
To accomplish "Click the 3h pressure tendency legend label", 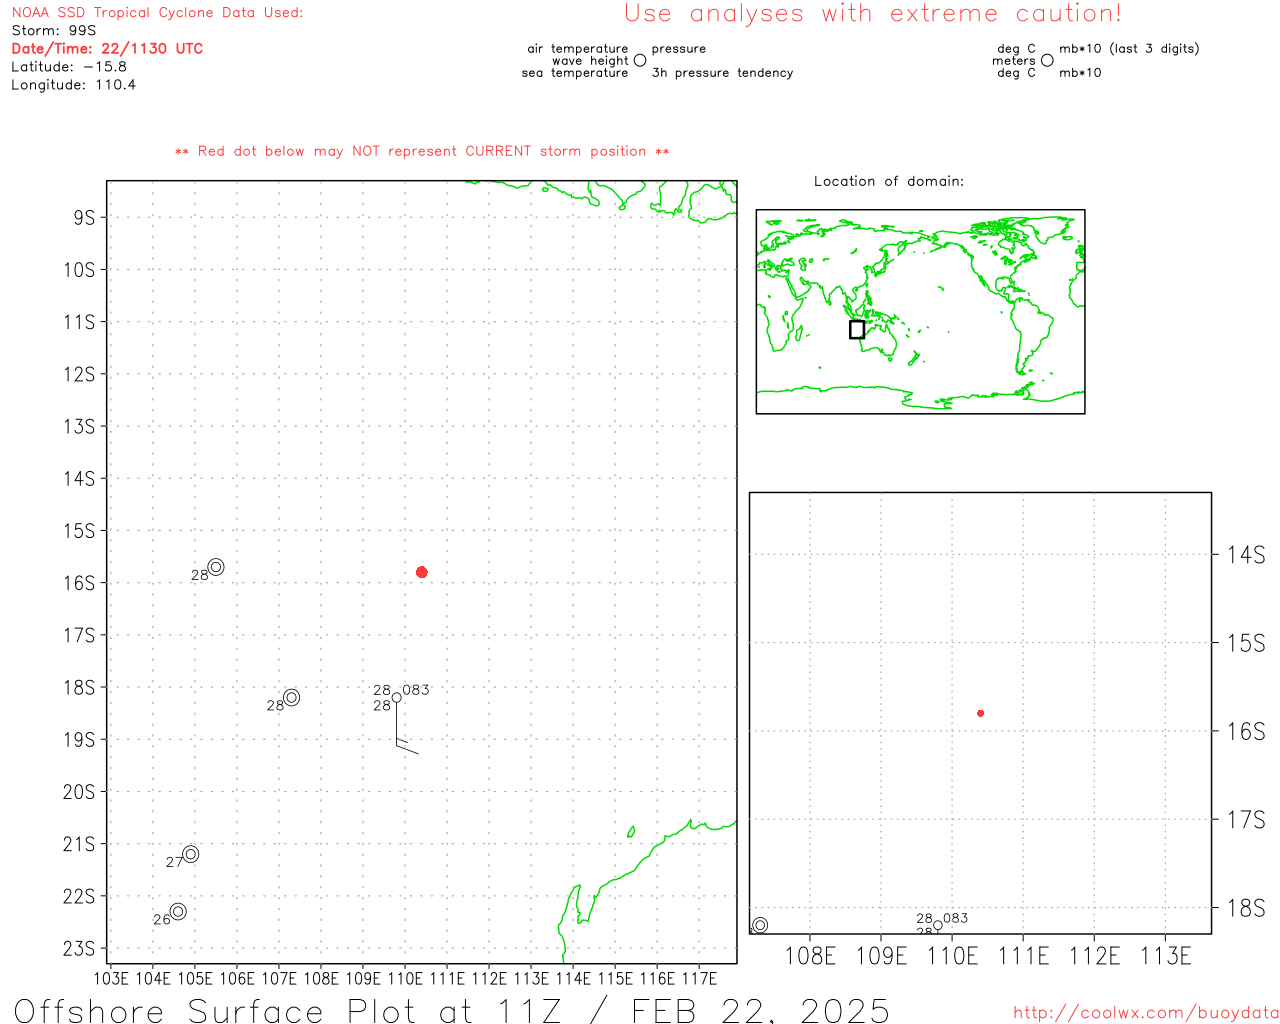I will (x=722, y=73).
